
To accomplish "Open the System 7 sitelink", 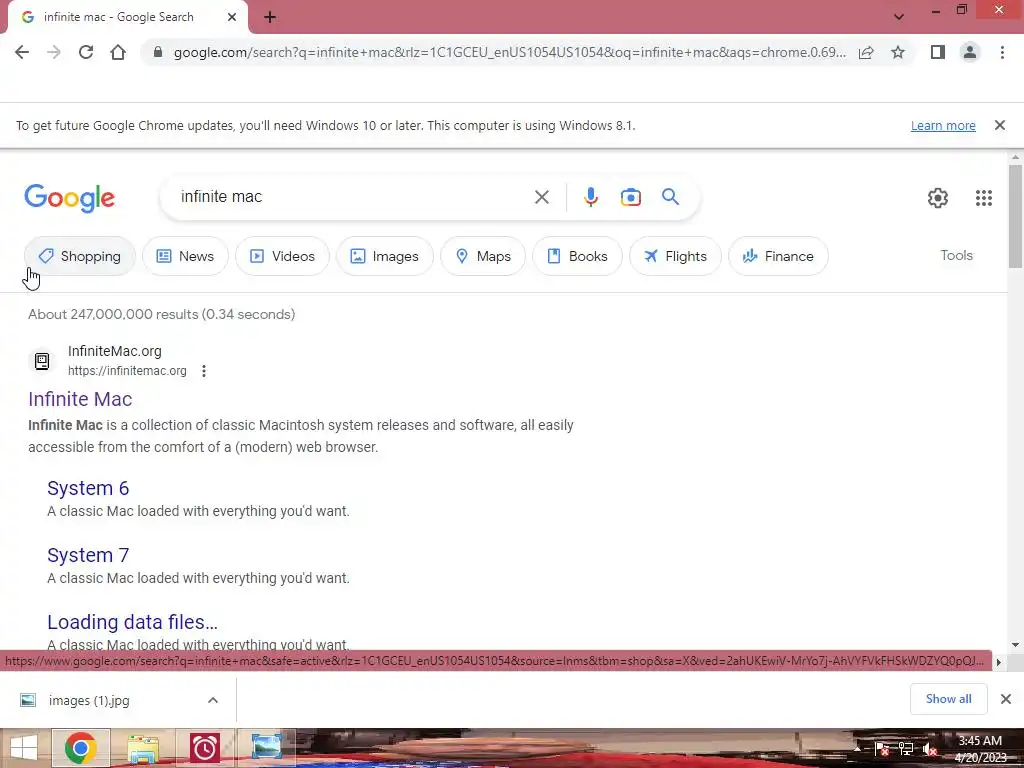I will point(88,555).
